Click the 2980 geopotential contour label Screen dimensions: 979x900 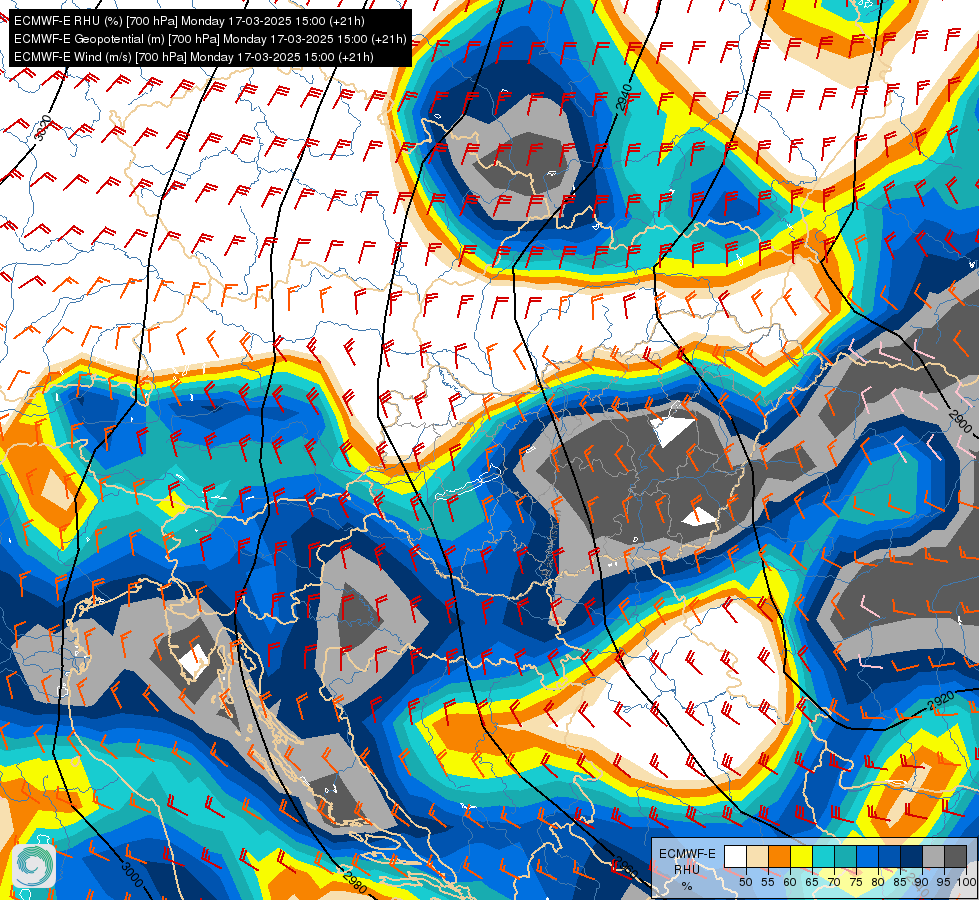point(355,881)
